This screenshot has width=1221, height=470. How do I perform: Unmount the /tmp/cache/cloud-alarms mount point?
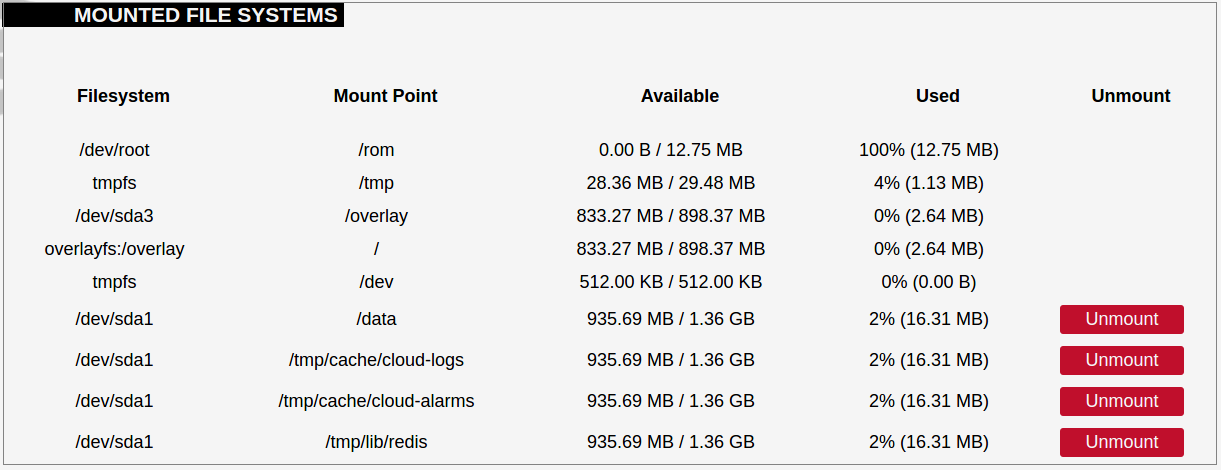point(1122,401)
